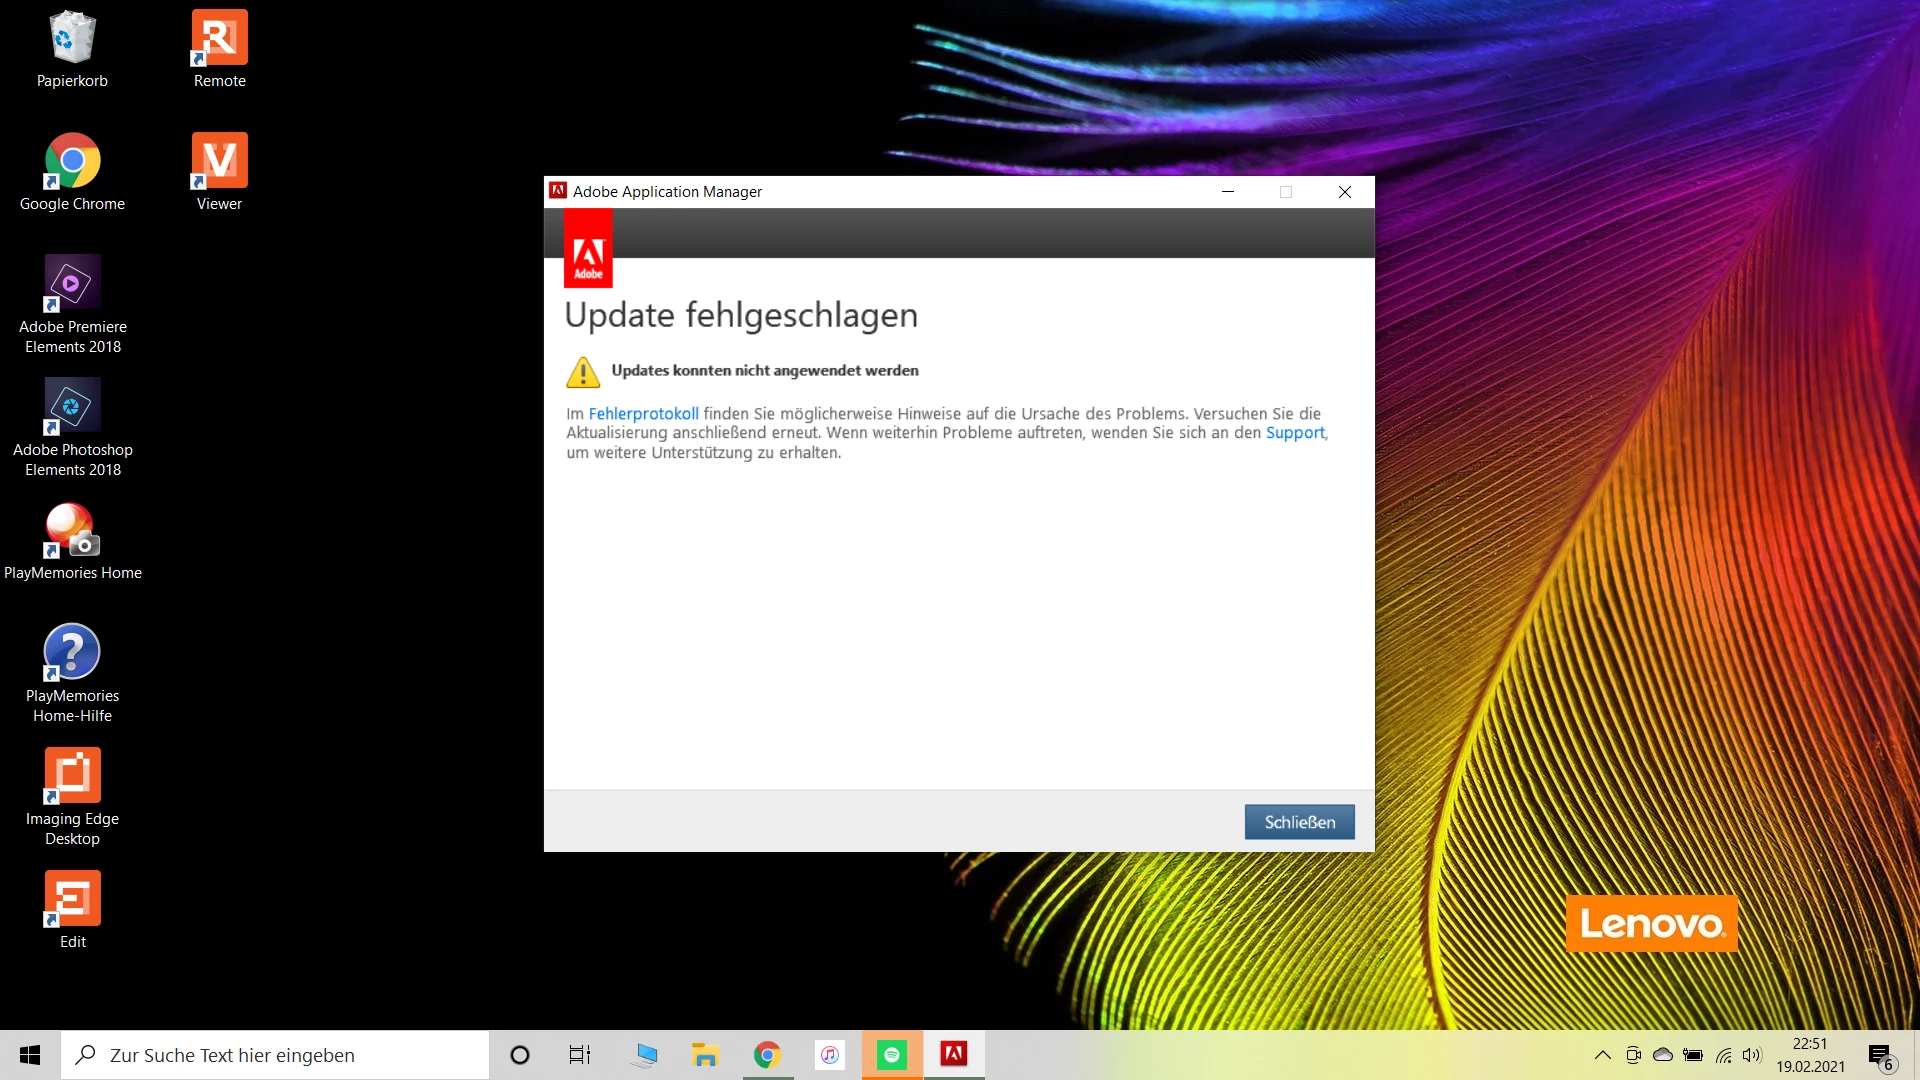Viewport: 1920px width, 1080px height.
Task: Select the PlayMemories Home camera shortcut
Action: click(x=72, y=542)
